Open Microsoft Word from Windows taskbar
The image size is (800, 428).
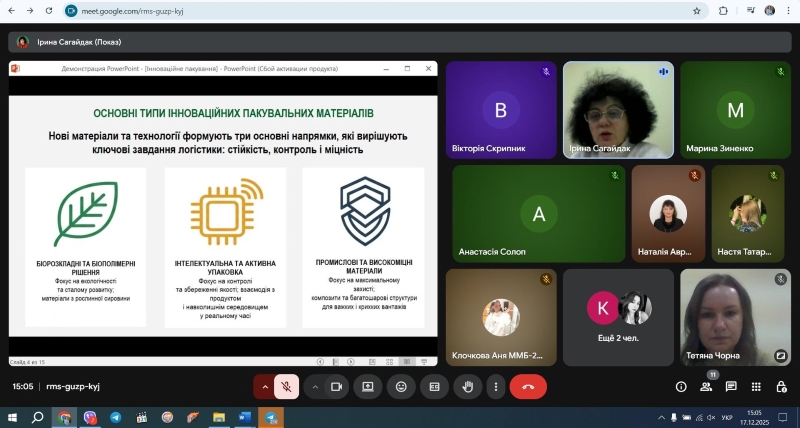pos(245,417)
